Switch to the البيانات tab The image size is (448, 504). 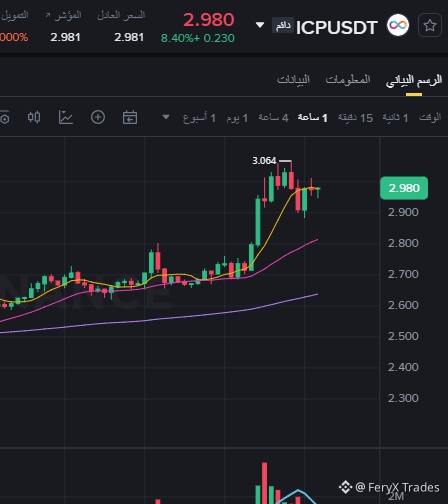point(293,80)
